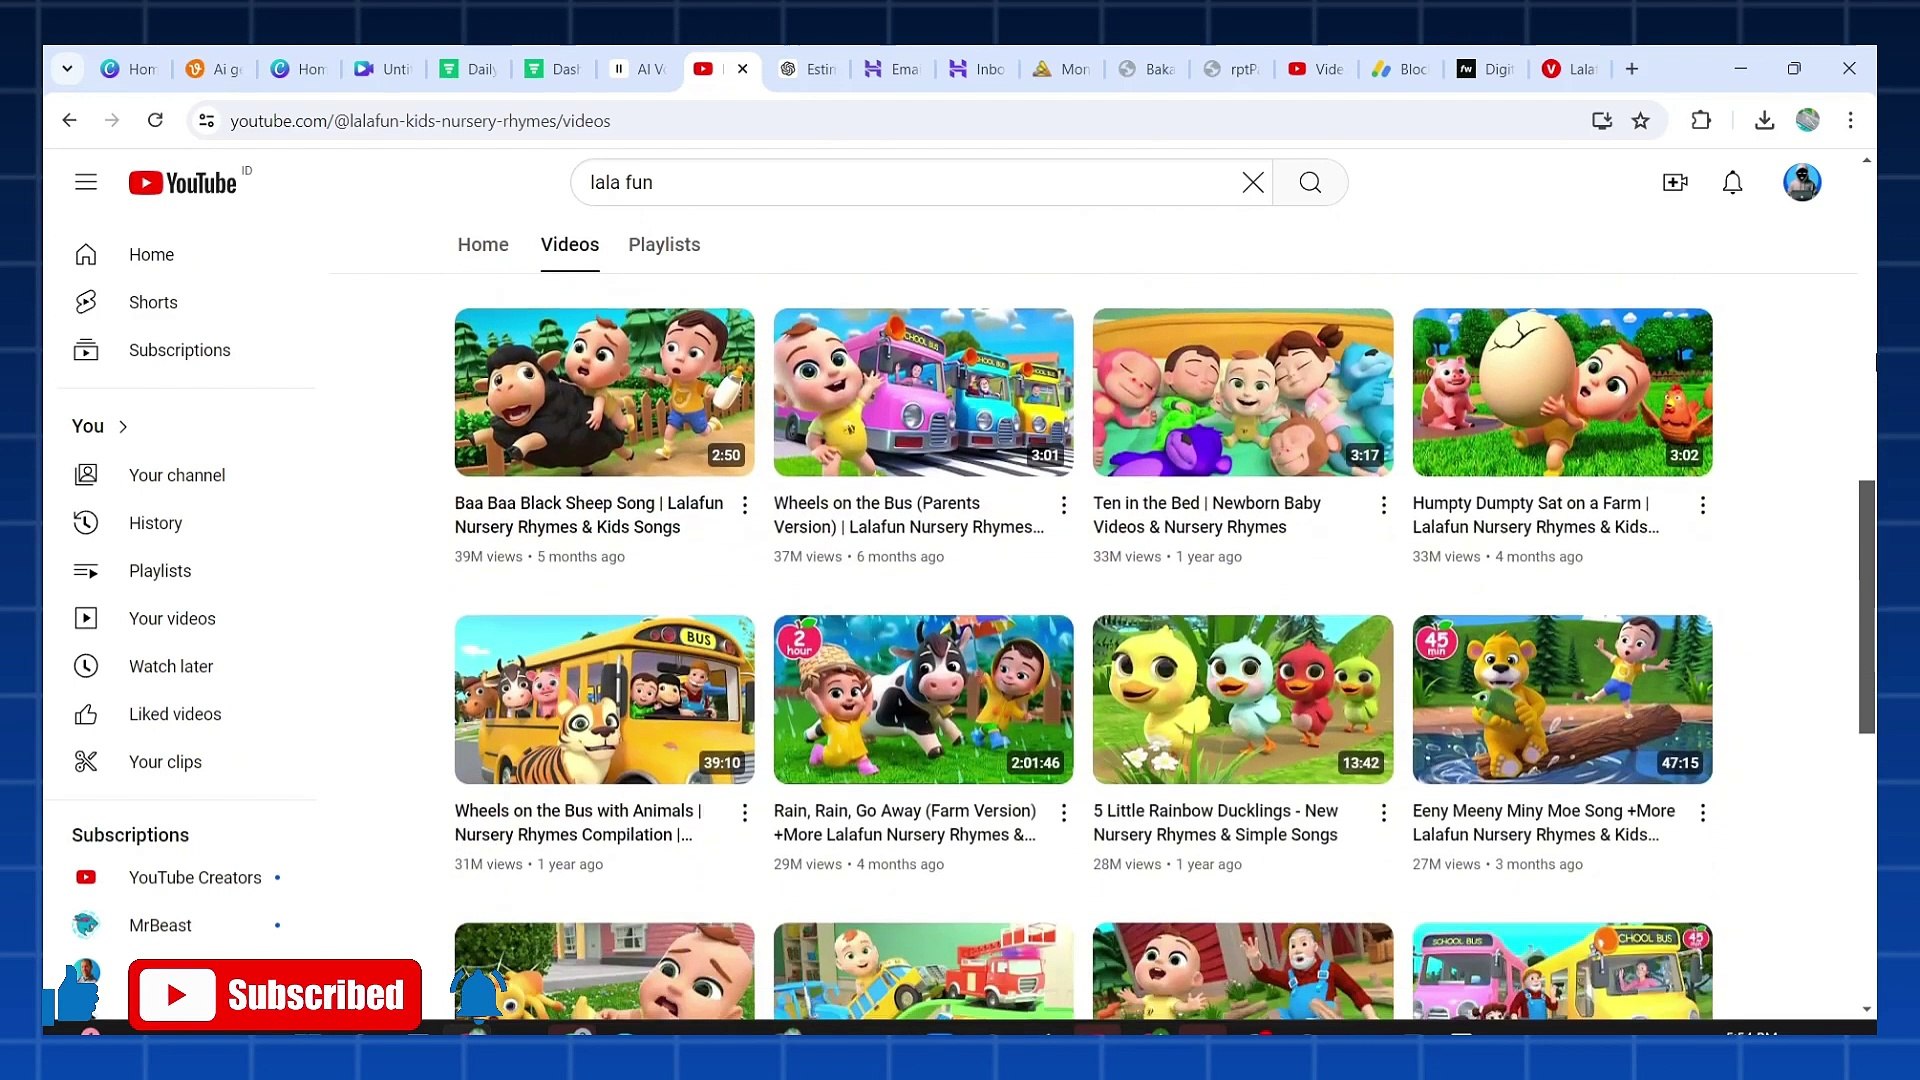
Task: Open Liked videos in sidebar
Action: (174, 714)
